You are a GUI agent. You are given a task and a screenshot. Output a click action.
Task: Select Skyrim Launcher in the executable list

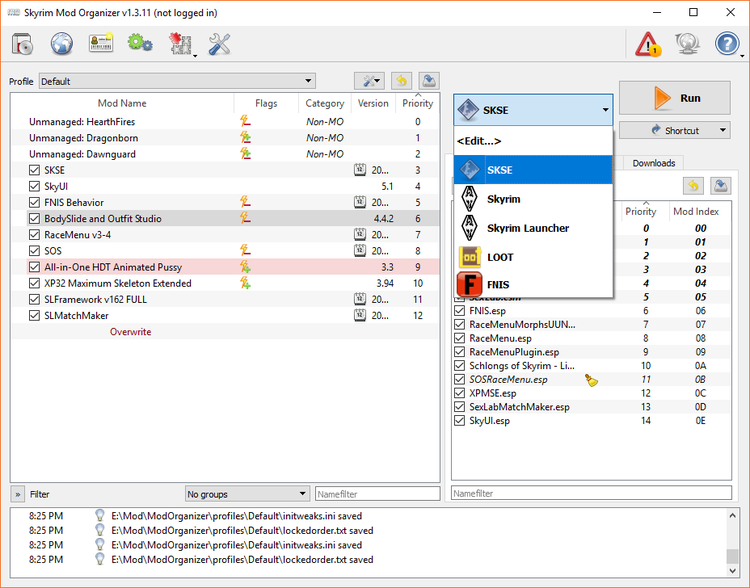(x=533, y=228)
